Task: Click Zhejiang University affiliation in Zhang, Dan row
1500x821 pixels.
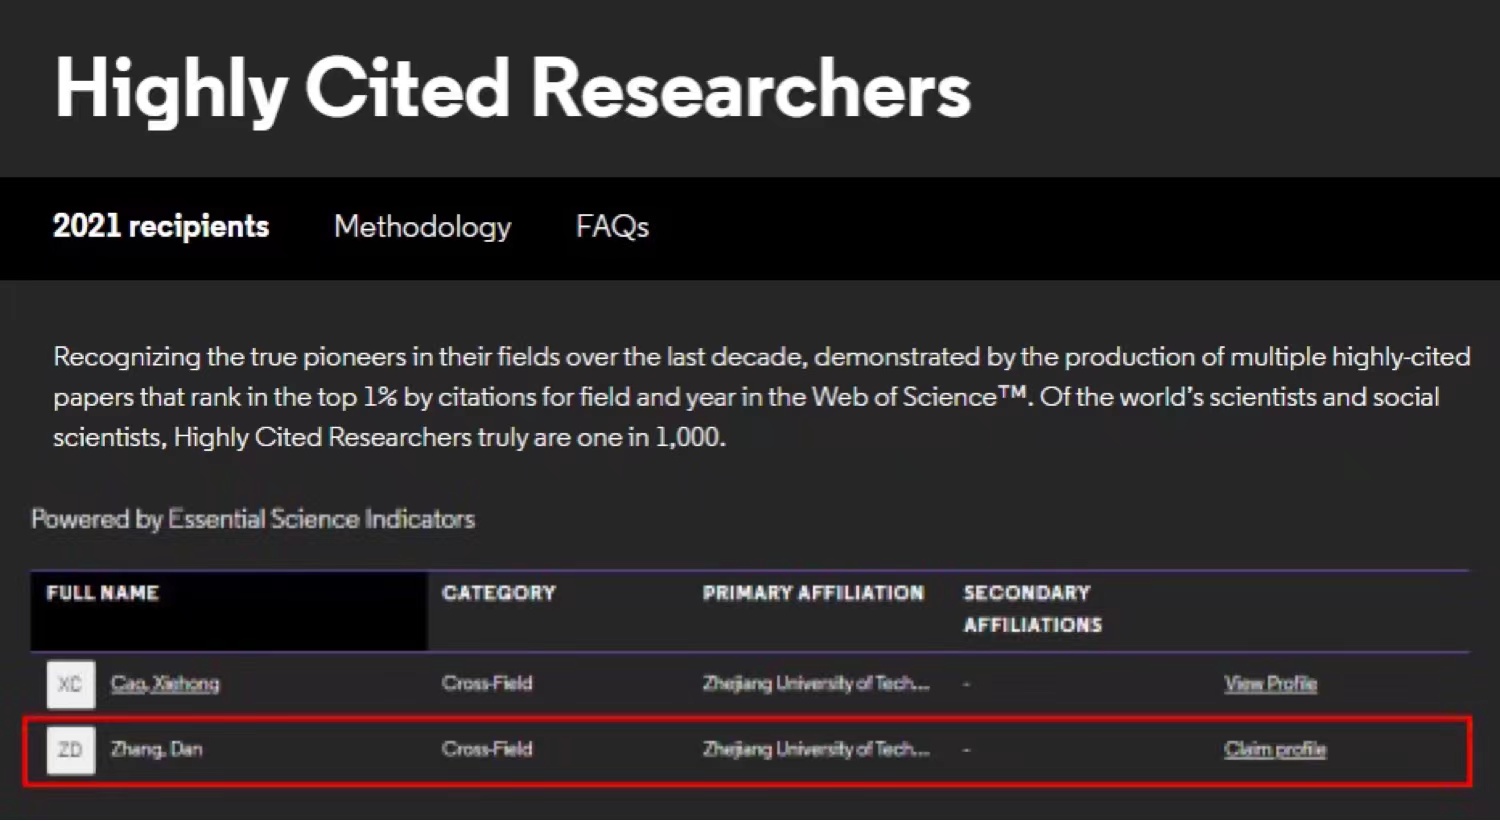Action: click(x=816, y=749)
